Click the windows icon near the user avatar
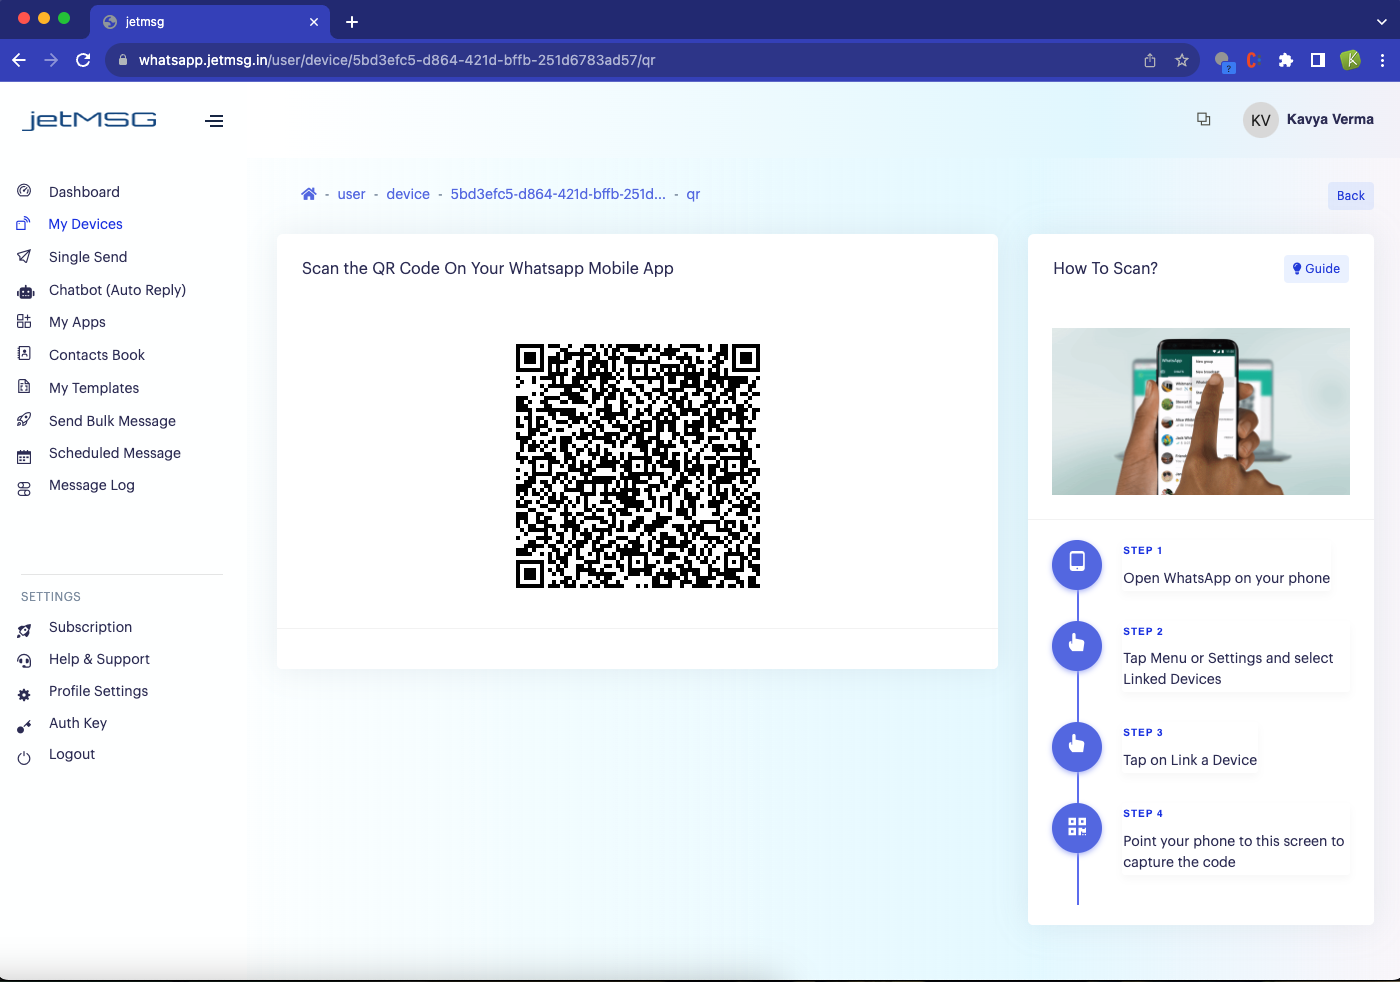Screen dimensions: 1400x982 click(1204, 119)
